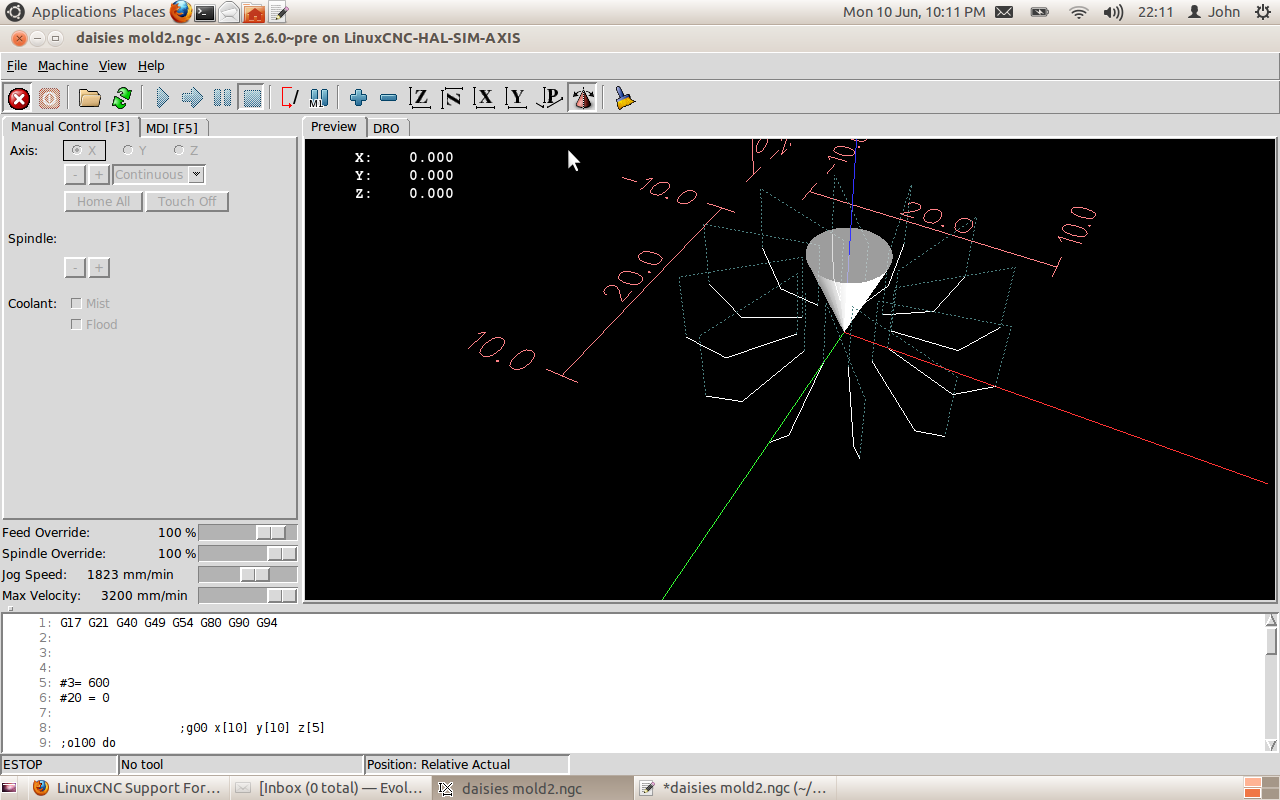Viewport: 1280px width, 800px height.
Task: Toggle machine power button
Action: click(49, 98)
